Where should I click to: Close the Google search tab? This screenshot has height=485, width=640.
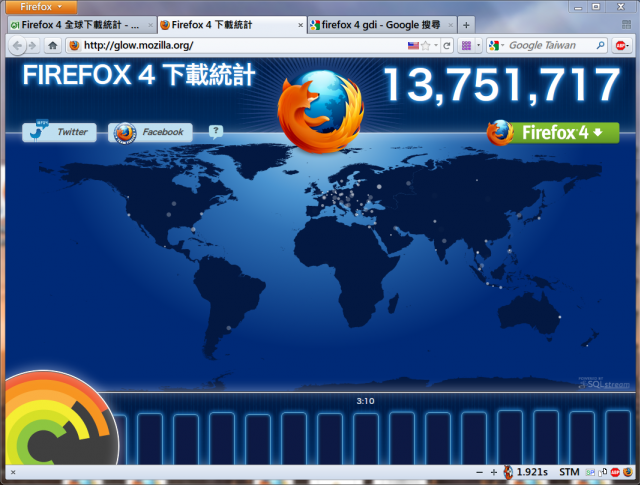click(451, 25)
